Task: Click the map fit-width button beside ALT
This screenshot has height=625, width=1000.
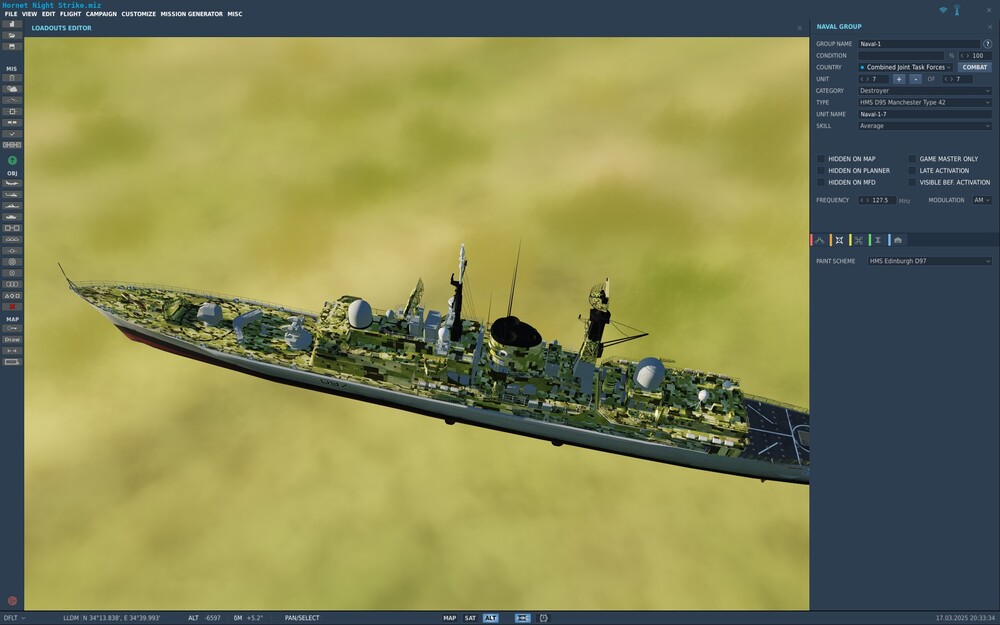Action: pos(522,618)
